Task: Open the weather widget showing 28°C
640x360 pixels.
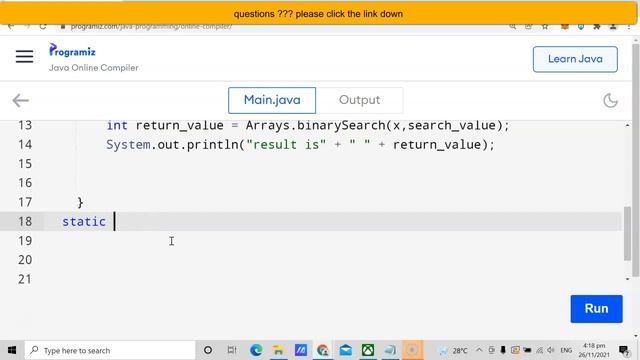Action: pos(452,351)
